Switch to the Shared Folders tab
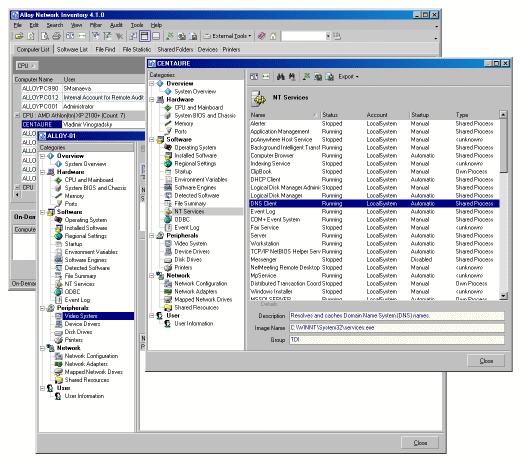This screenshot has width=521, height=464. [x=175, y=49]
